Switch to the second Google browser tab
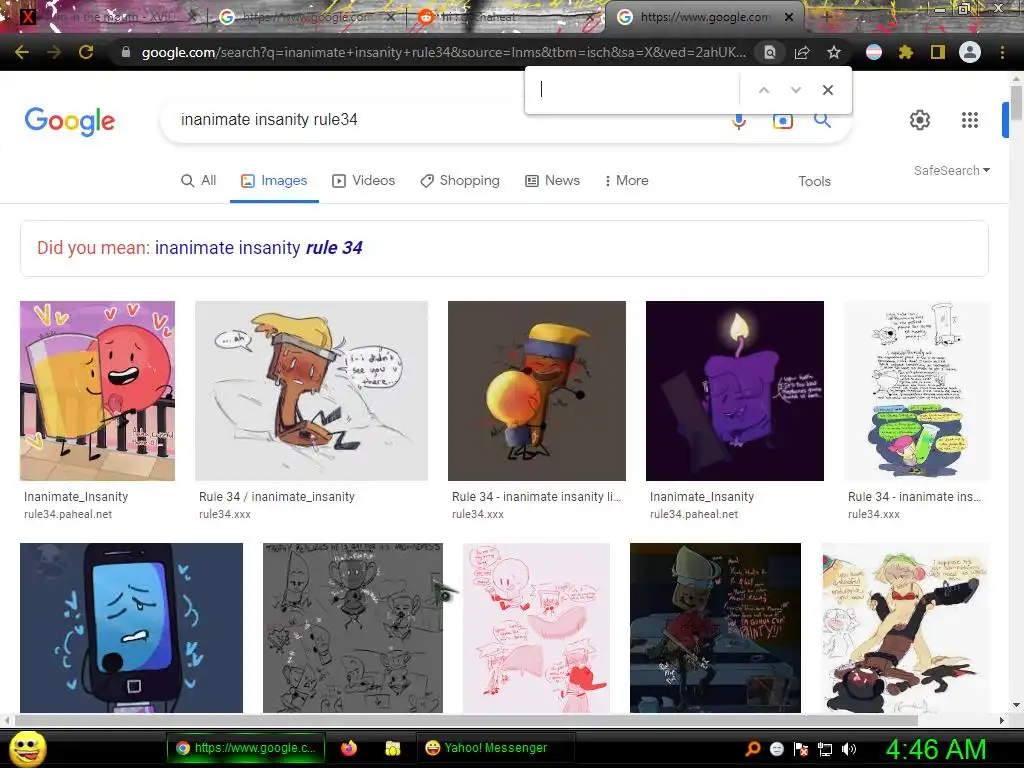Viewport: 1024px width, 768px height. point(306,17)
